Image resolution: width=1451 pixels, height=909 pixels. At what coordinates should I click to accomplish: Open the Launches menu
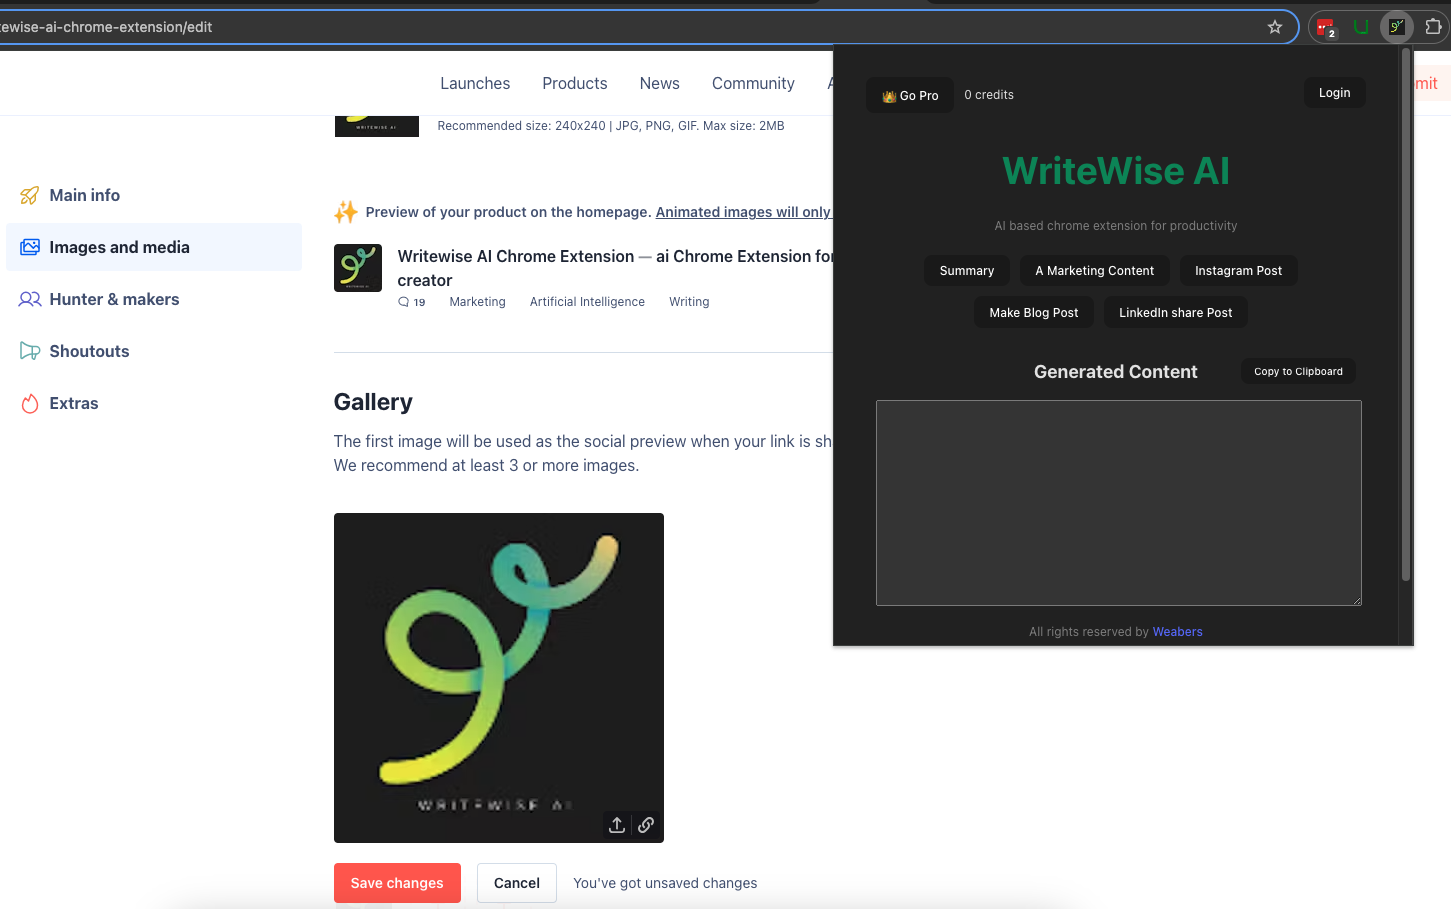(475, 84)
